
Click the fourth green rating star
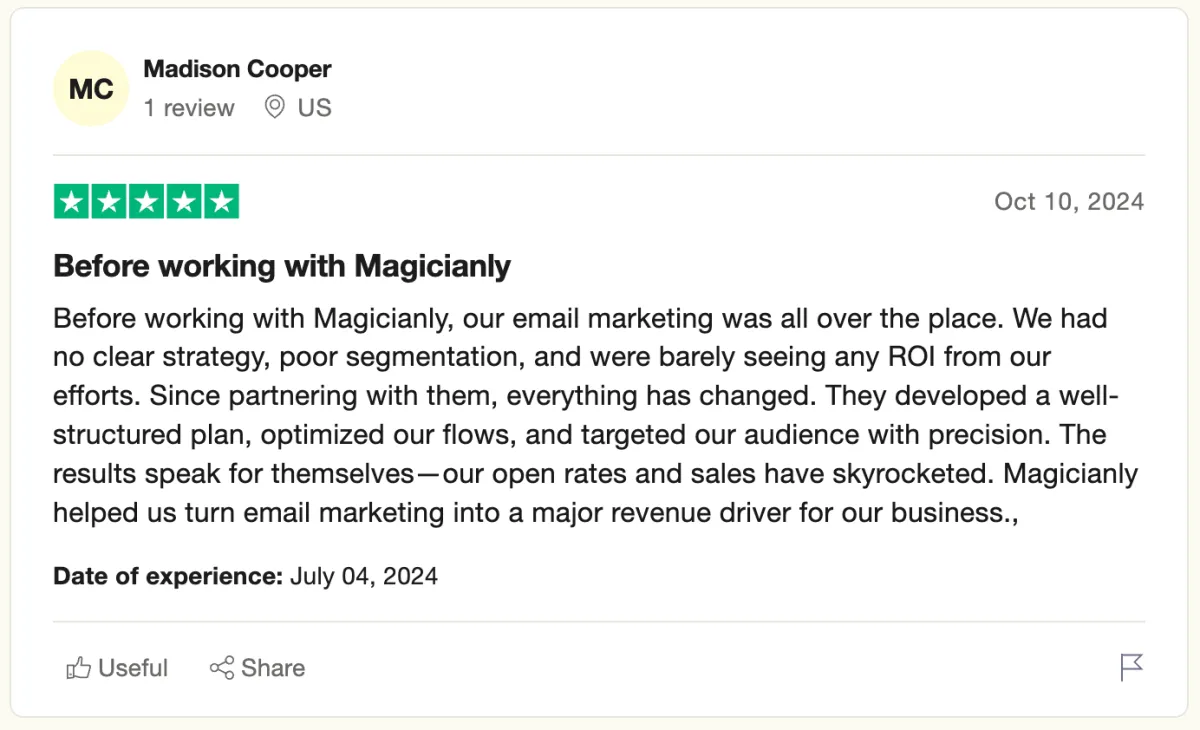tap(184, 202)
